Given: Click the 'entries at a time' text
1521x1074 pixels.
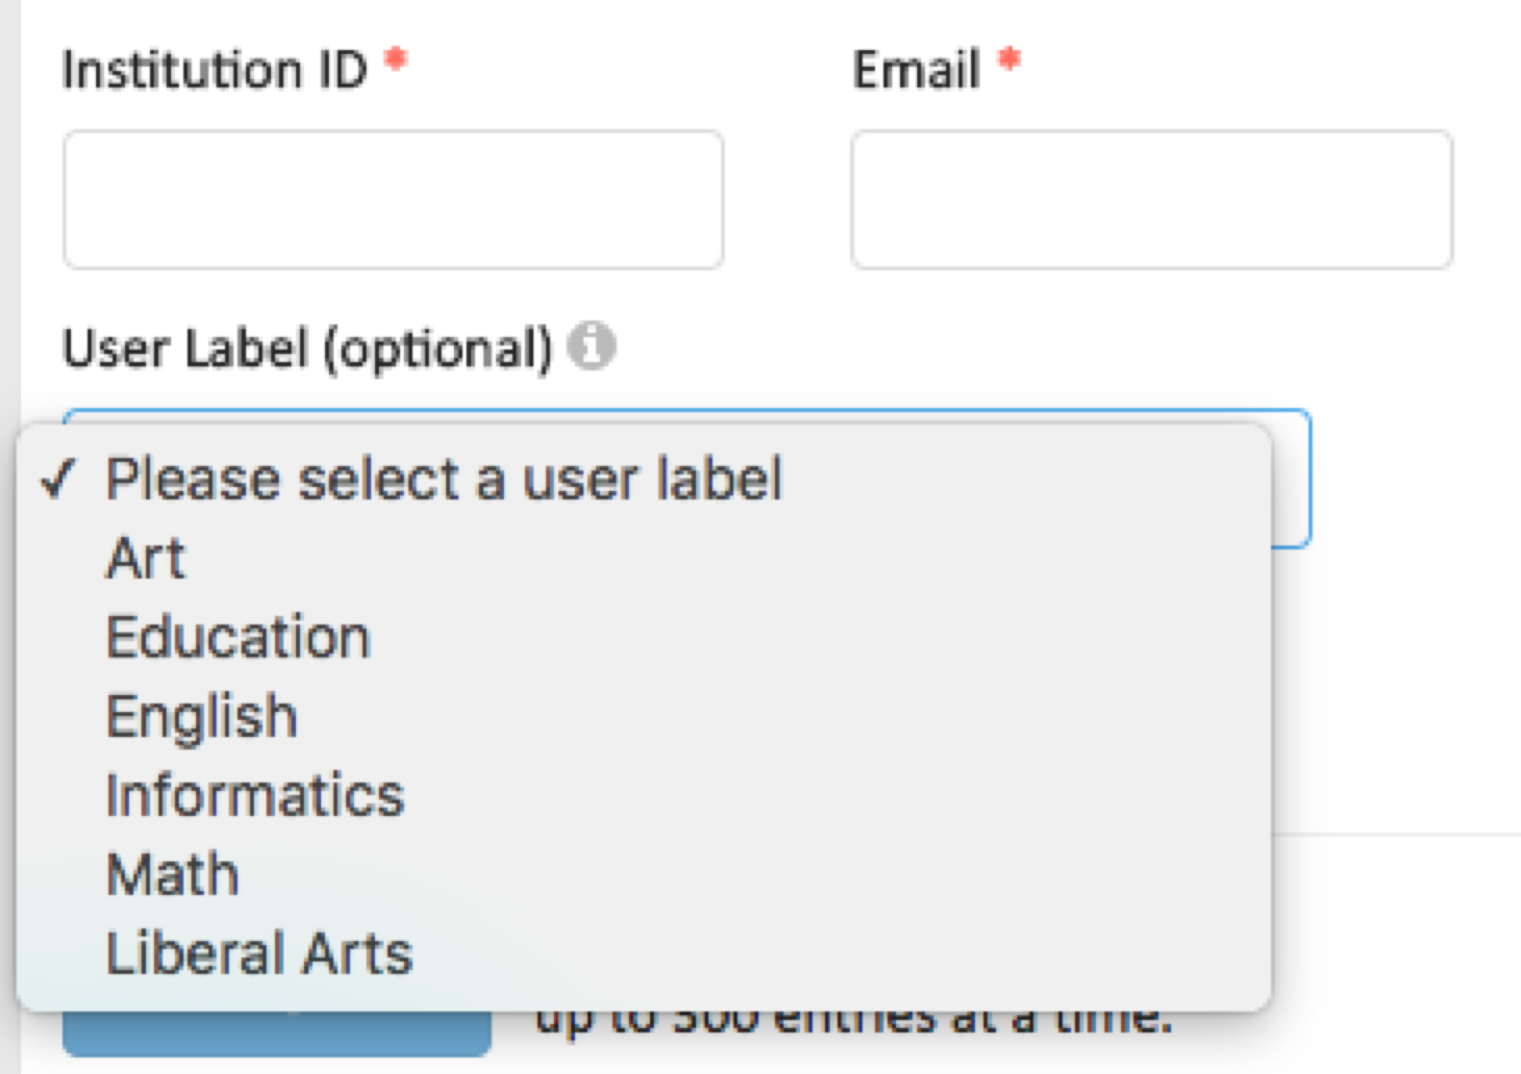Looking at the screenshot, I should (972, 1022).
